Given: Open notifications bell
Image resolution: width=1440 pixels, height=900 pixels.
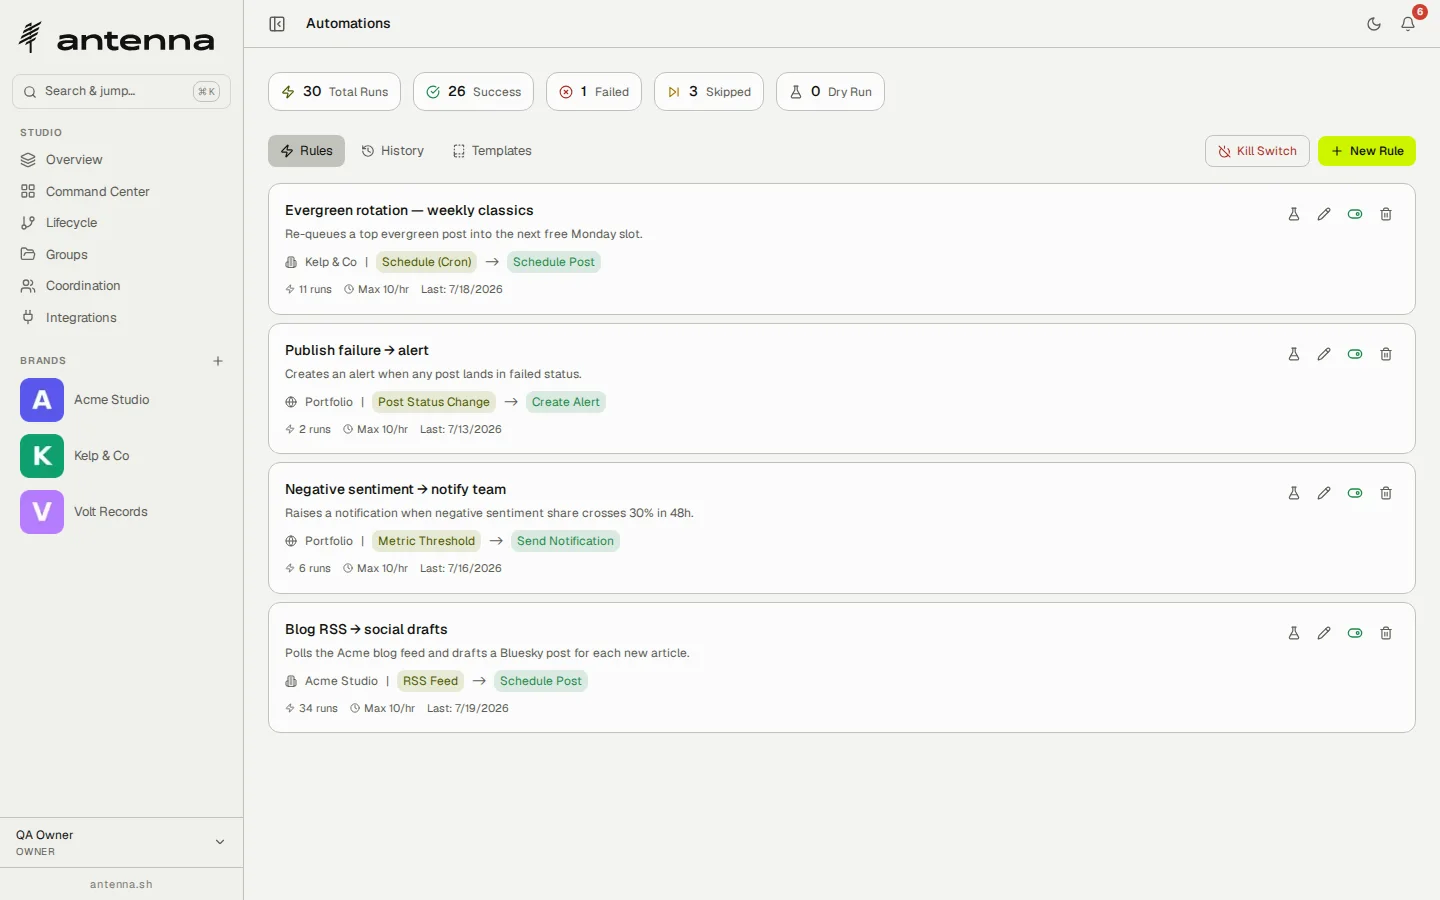Looking at the screenshot, I should tap(1408, 24).
